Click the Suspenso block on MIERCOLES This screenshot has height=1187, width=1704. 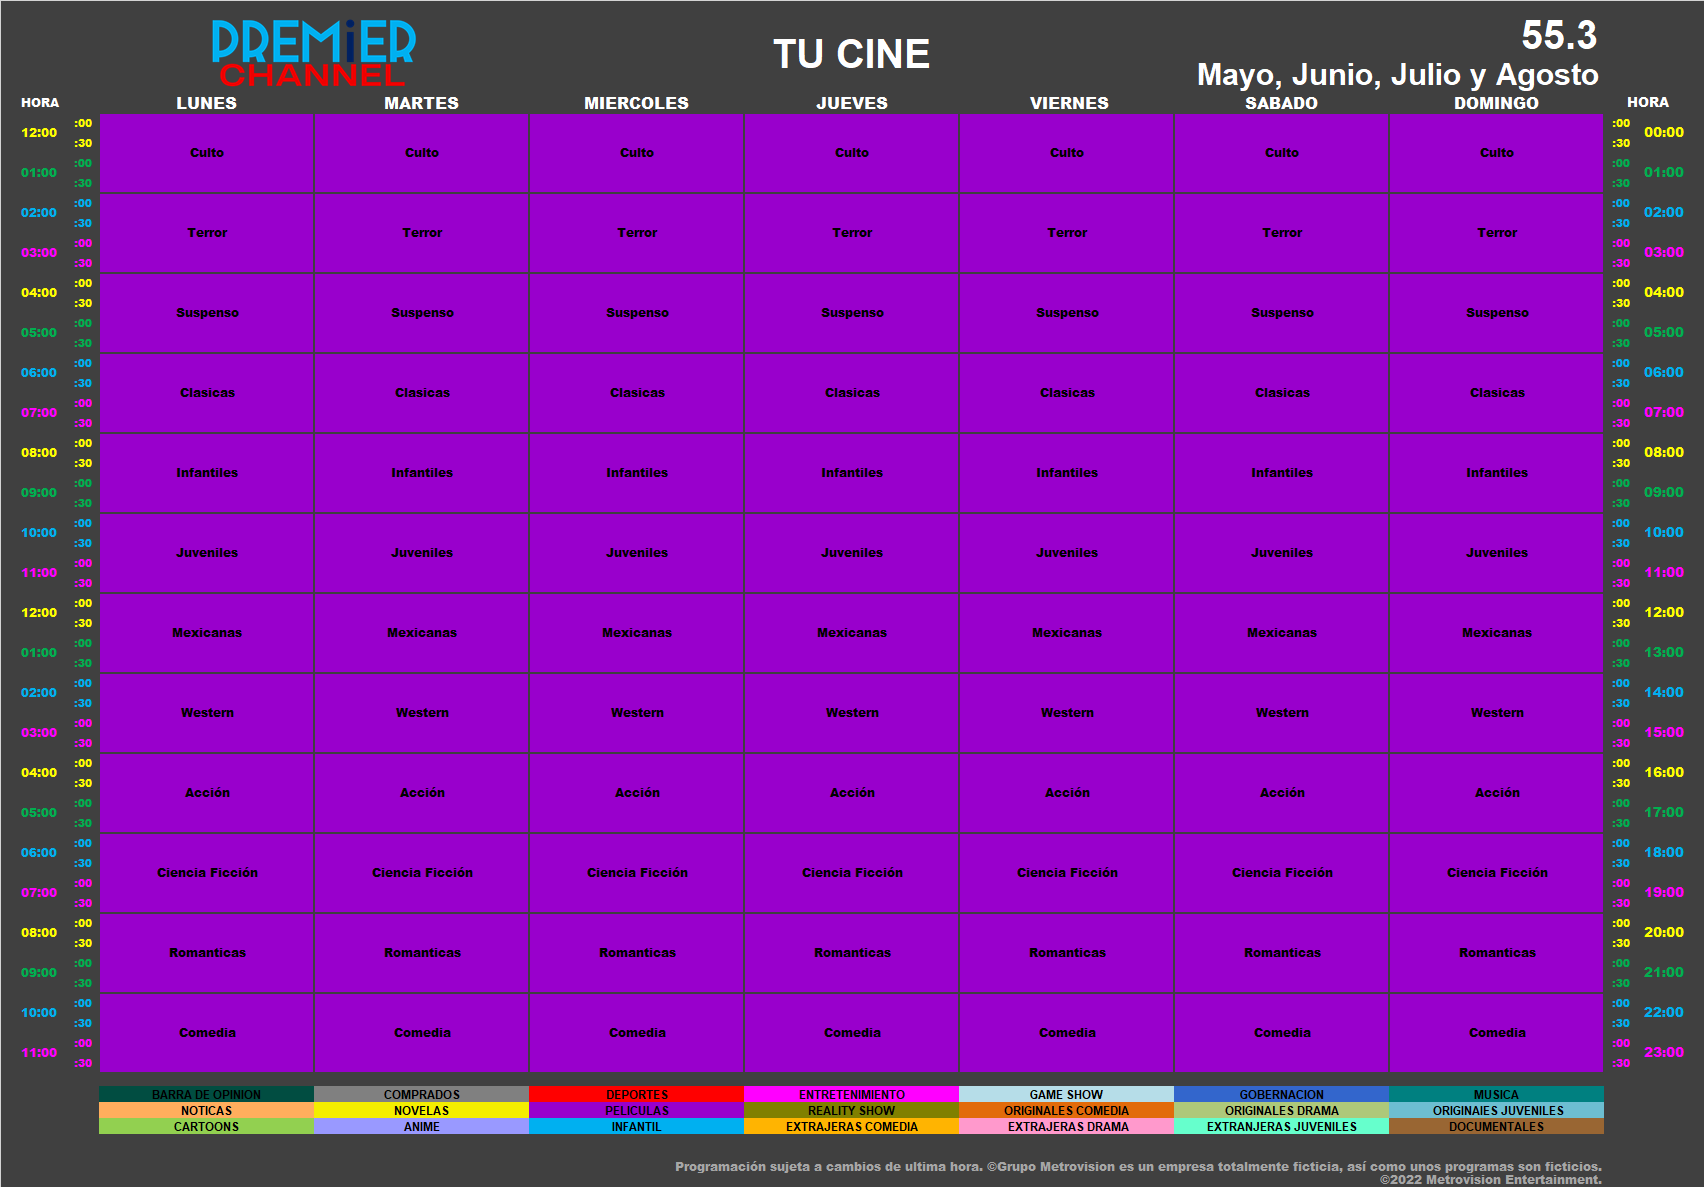coord(637,313)
